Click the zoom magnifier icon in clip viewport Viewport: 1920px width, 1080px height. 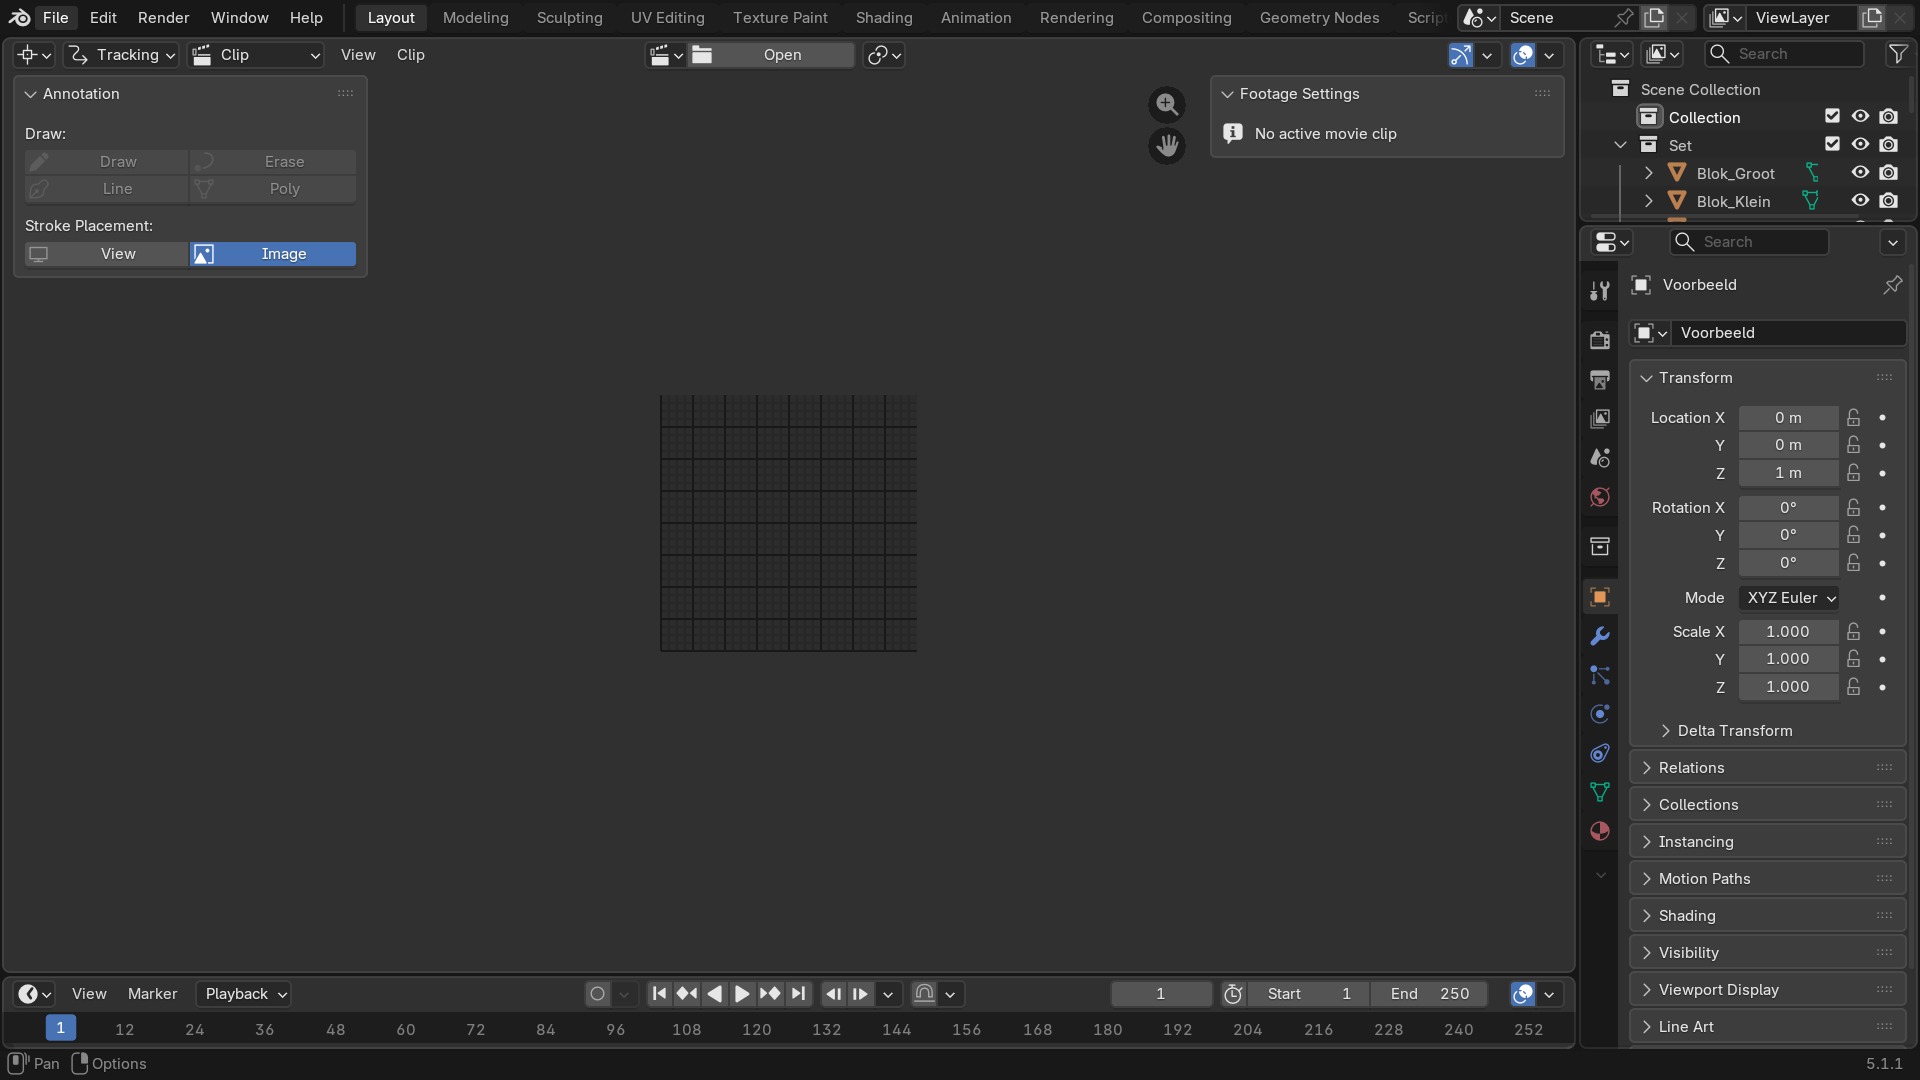click(1166, 104)
